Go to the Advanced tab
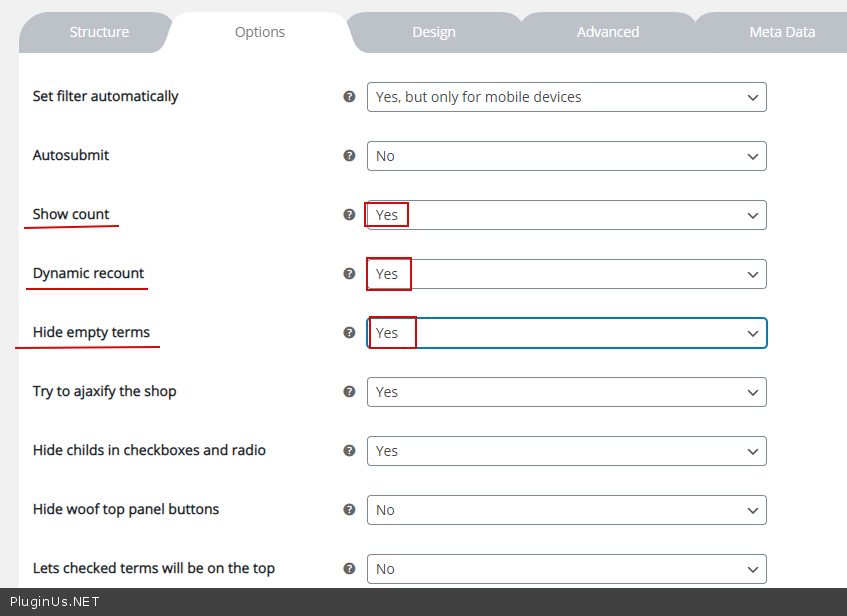Image resolution: width=847 pixels, height=616 pixels. point(607,32)
